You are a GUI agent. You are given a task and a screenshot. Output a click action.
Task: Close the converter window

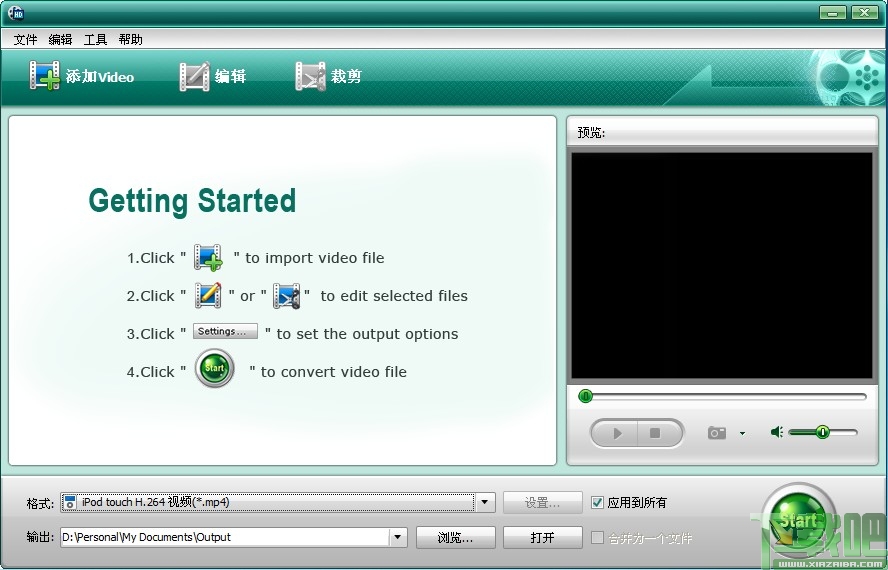click(865, 12)
